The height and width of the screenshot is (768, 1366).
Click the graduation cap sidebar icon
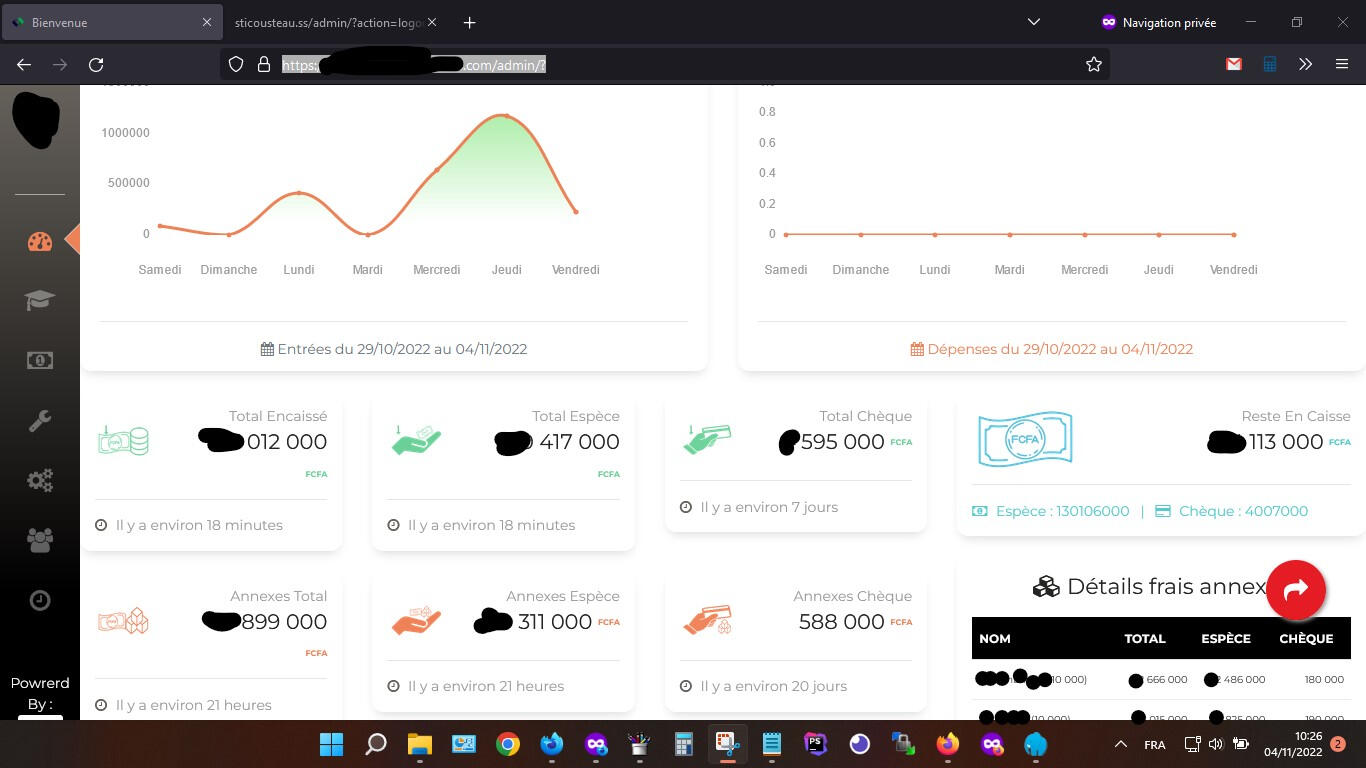[40, 300]
